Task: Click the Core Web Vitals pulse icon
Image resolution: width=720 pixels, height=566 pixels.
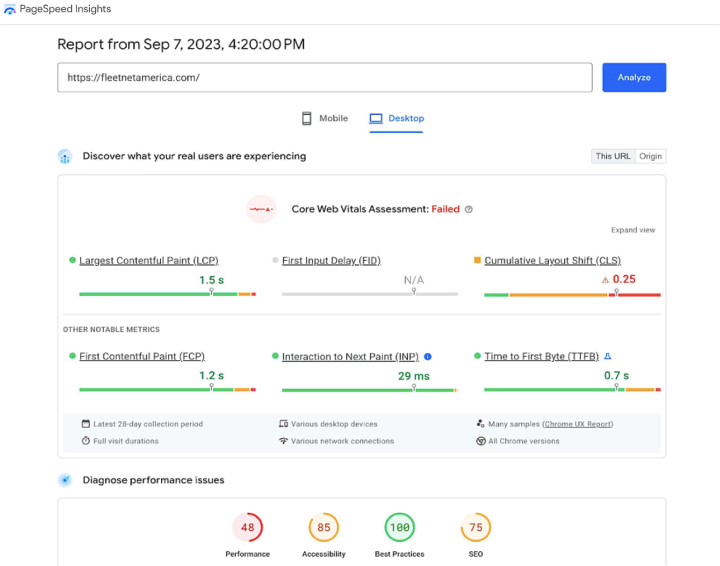Action: [x=261, y=209]
